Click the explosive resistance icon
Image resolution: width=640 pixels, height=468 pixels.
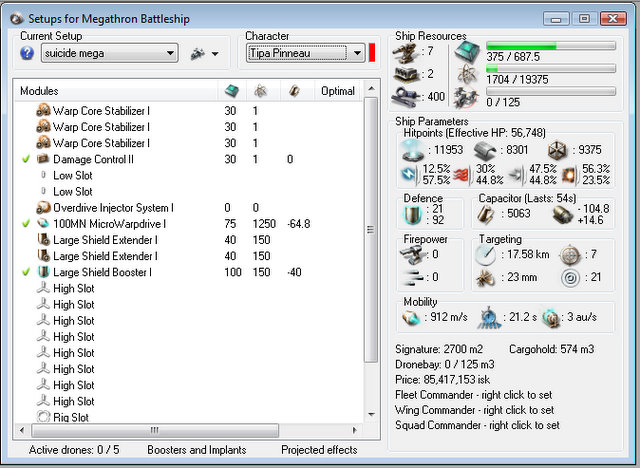click(x=569, y=175)
